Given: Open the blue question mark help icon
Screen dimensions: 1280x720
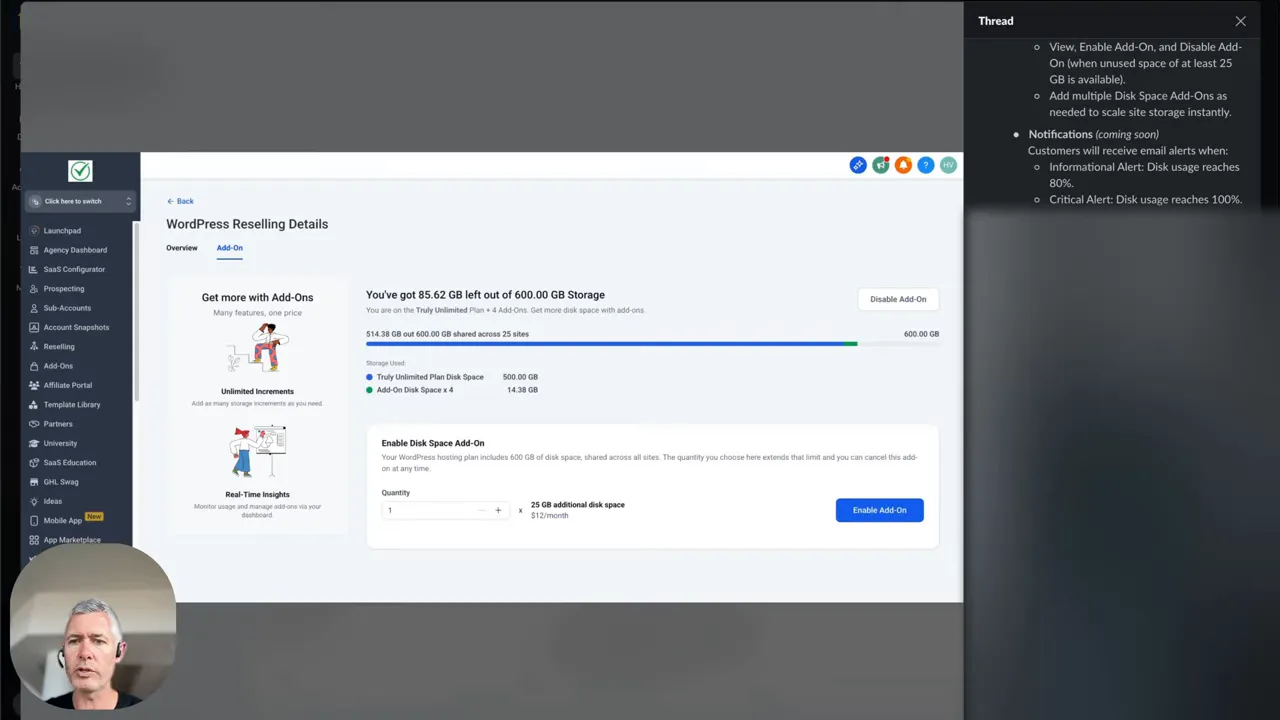Looking at the screenshot, I should point(926,165).
